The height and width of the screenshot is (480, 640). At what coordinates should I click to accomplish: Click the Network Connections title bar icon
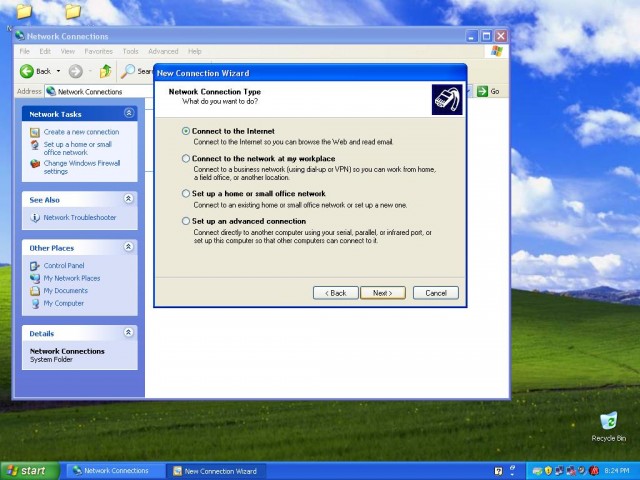20,36
